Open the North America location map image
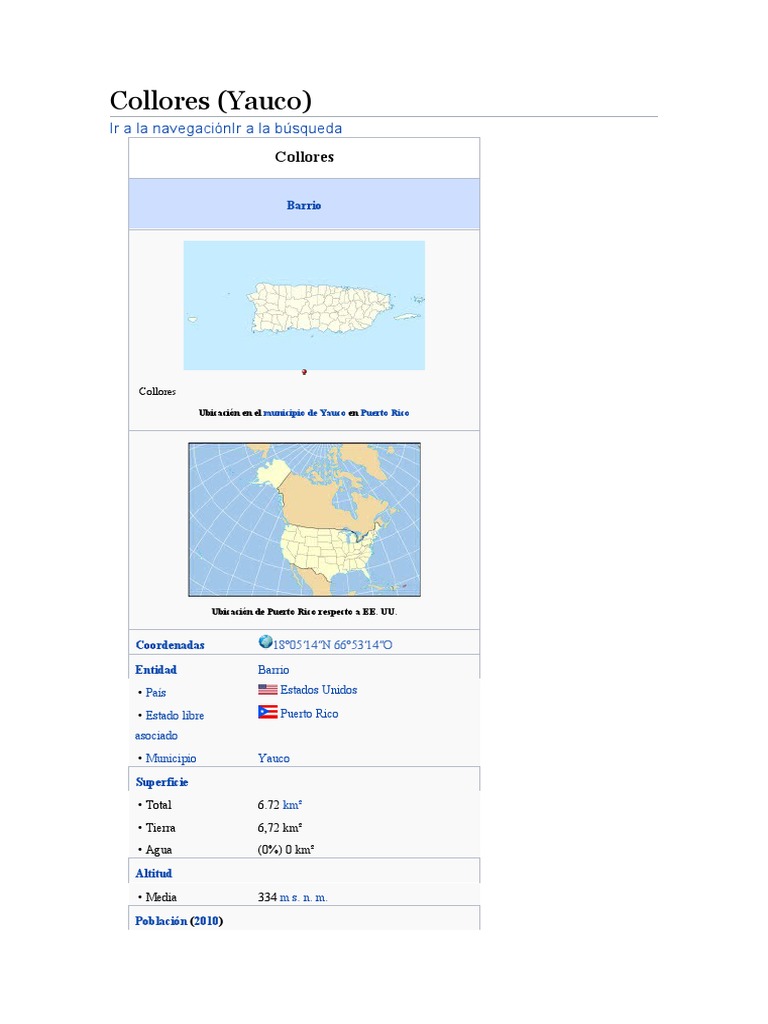768x1024 pixels. [x=304, y=520]
